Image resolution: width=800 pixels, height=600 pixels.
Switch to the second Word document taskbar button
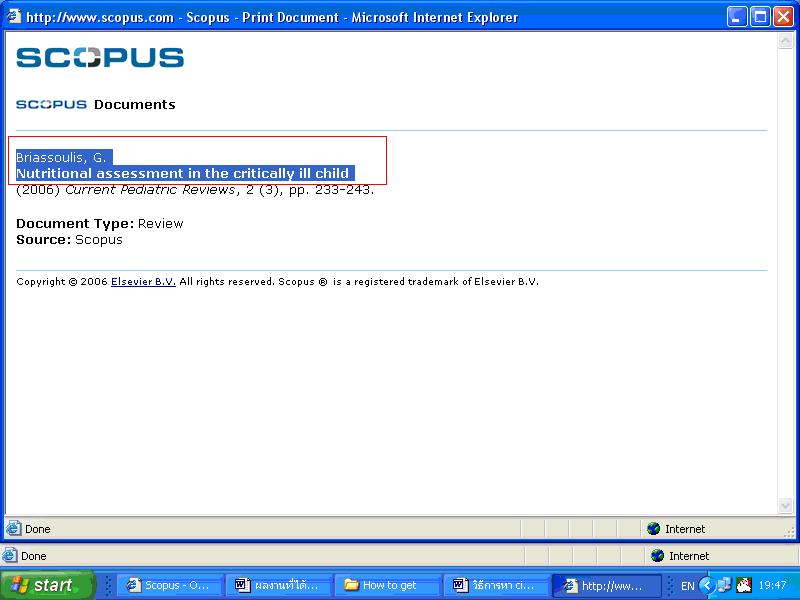tap(497, 585)
